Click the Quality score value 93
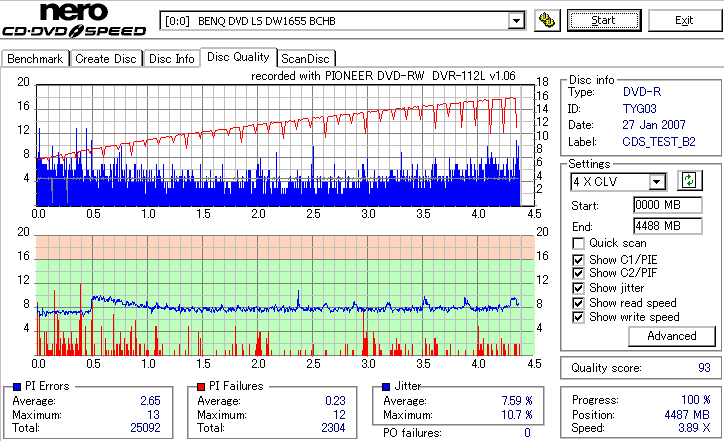This screenshot has height=441, width=724. (704, 368)
